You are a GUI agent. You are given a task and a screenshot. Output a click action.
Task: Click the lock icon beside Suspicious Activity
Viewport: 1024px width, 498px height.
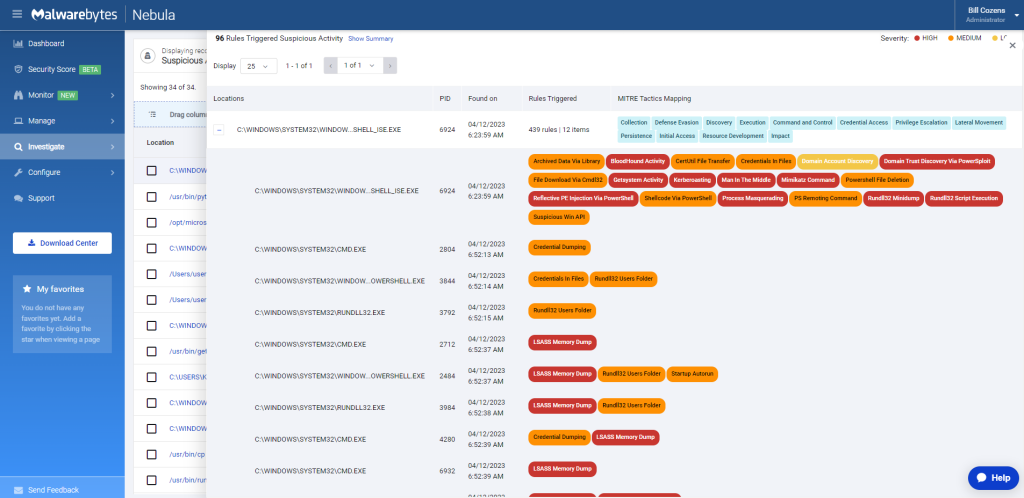tap(147, 55)
